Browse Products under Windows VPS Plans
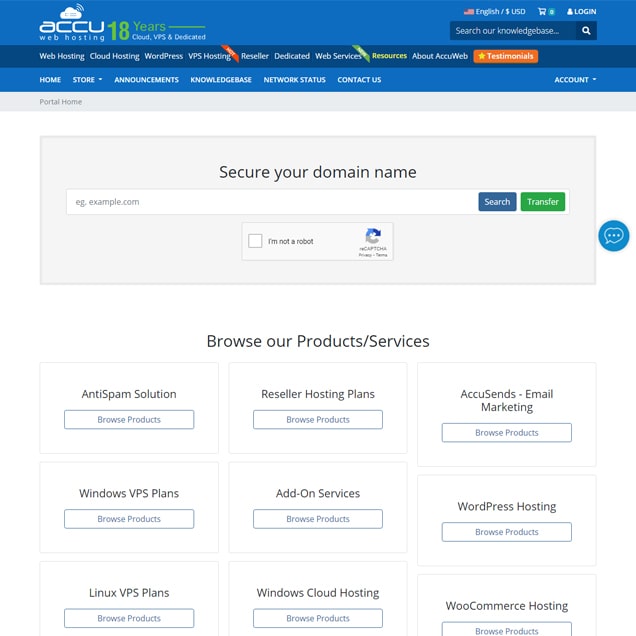Viewport: 636px width, 636px height. [x=129, y=519]
